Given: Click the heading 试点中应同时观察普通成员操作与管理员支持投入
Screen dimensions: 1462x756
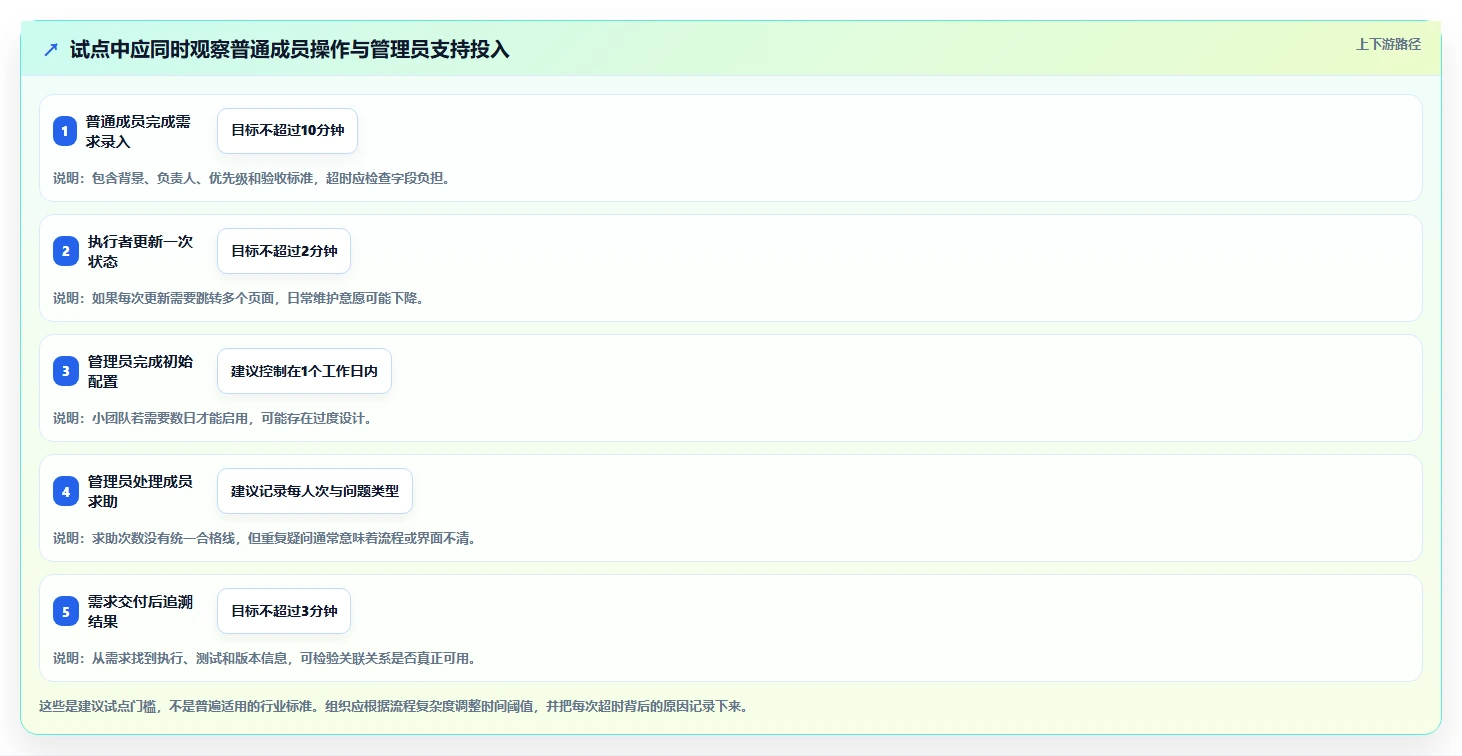Looking at the screenshot, I should pyautogui.click(x=290, y=50).
